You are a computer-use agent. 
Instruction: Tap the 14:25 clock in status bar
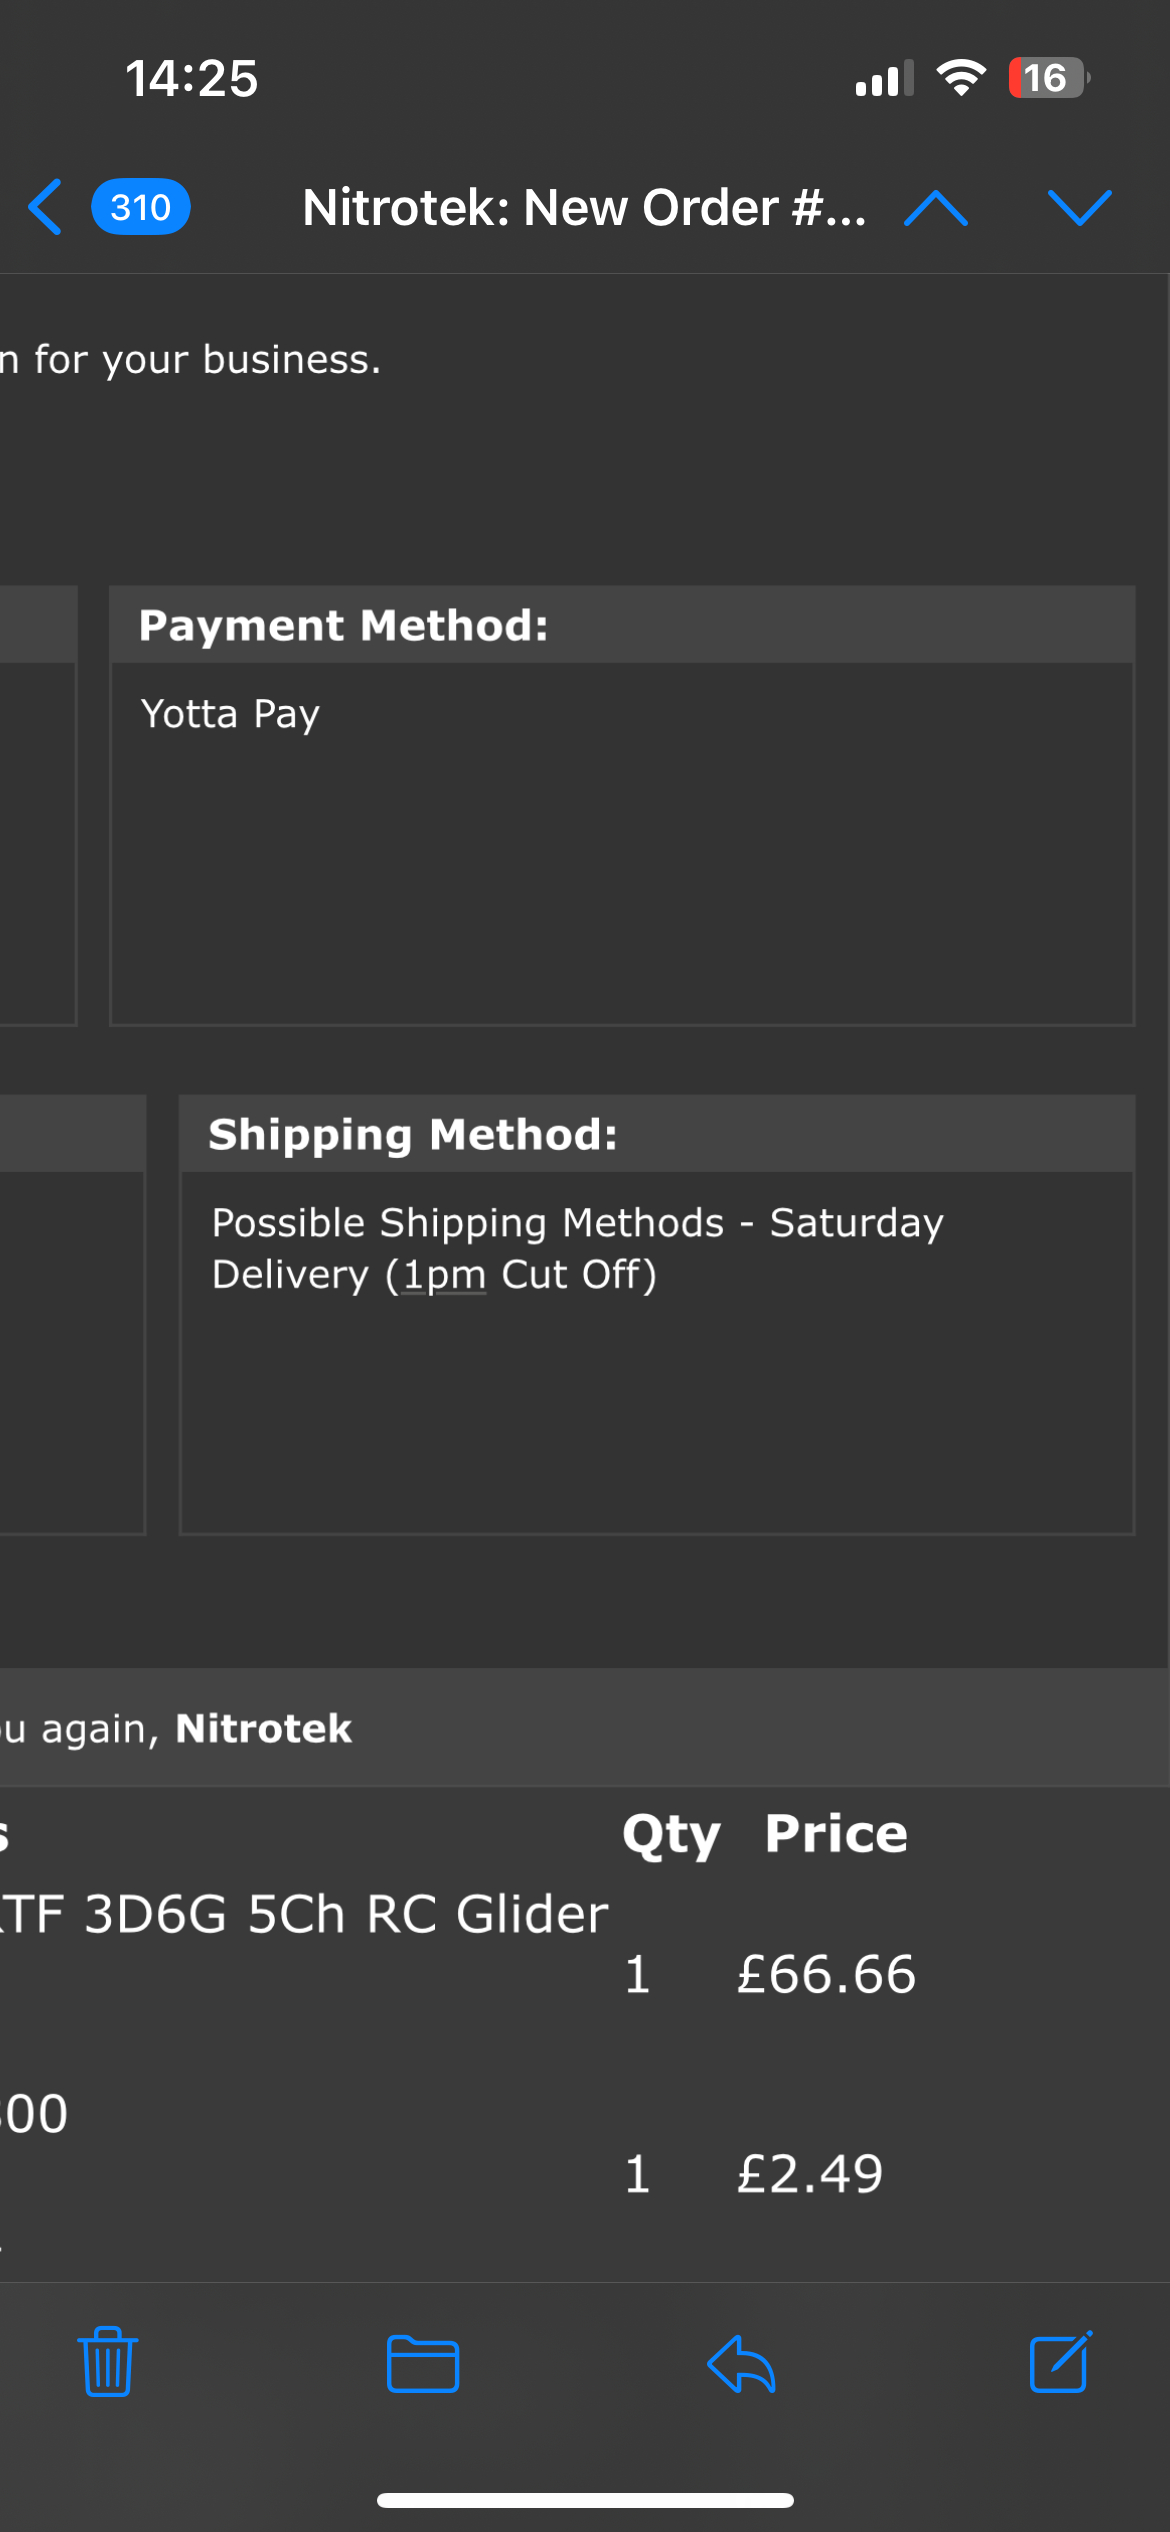(x=191, y=78)
